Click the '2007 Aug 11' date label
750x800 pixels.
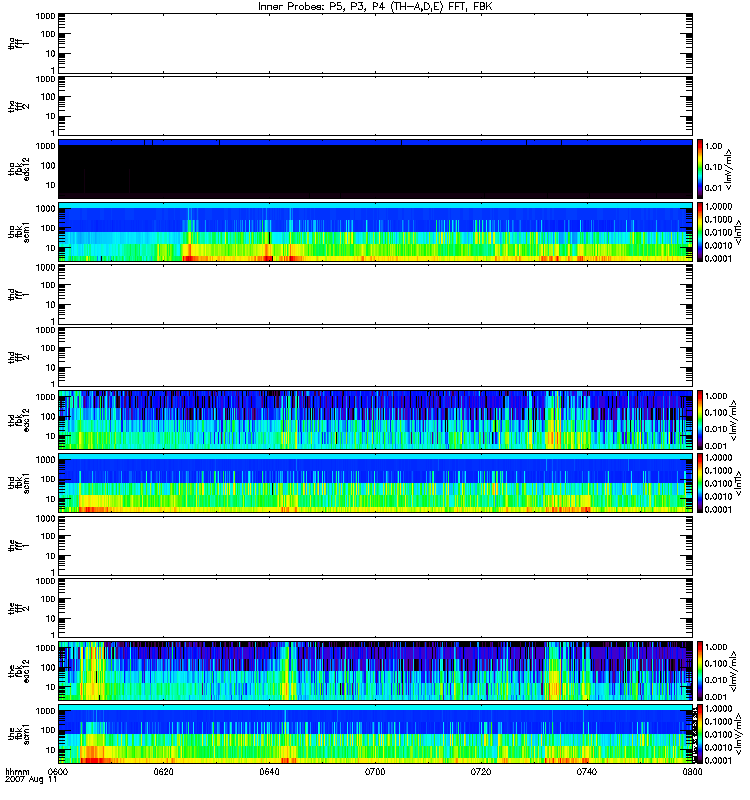31,780
